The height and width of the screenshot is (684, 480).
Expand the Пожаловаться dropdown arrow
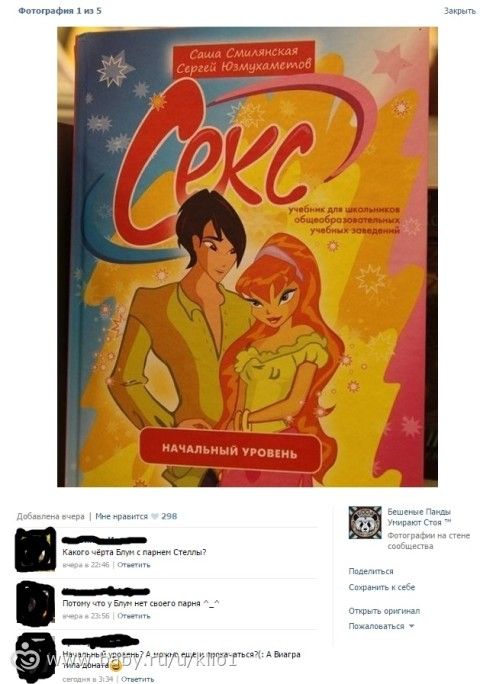point(411,626)
